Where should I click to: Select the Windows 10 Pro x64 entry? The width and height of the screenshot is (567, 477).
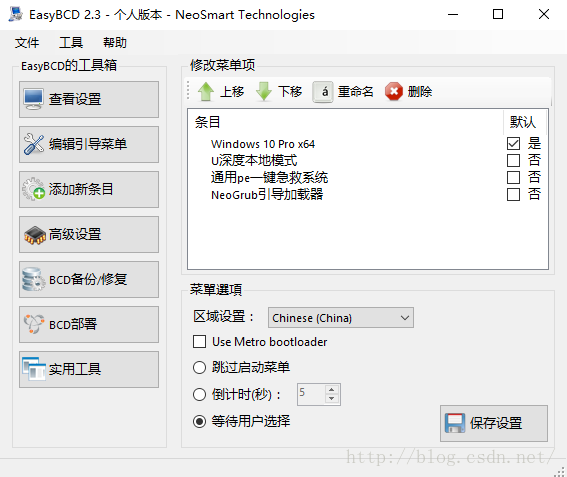(x=263, y=144)
